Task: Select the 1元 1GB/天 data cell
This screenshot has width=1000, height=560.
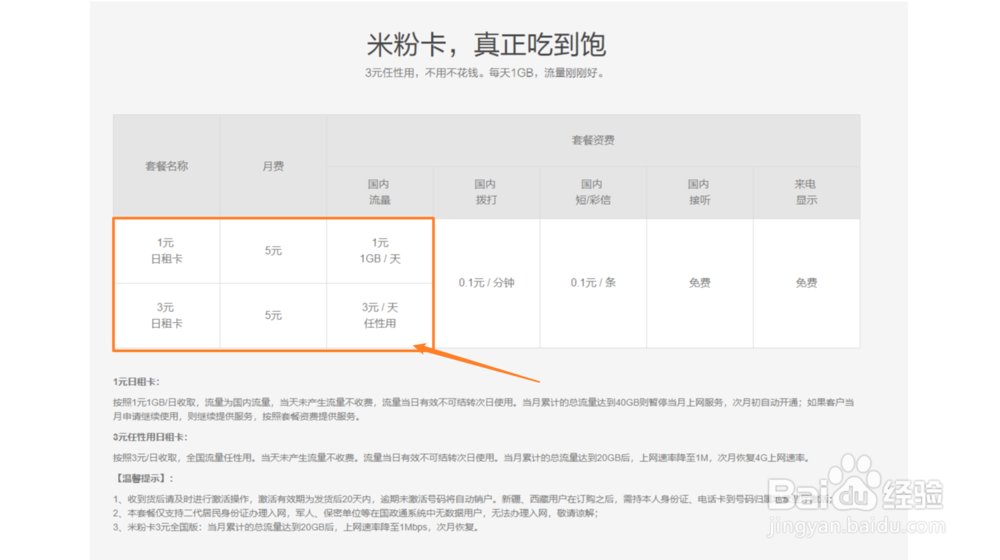Action: coord(379,251)
